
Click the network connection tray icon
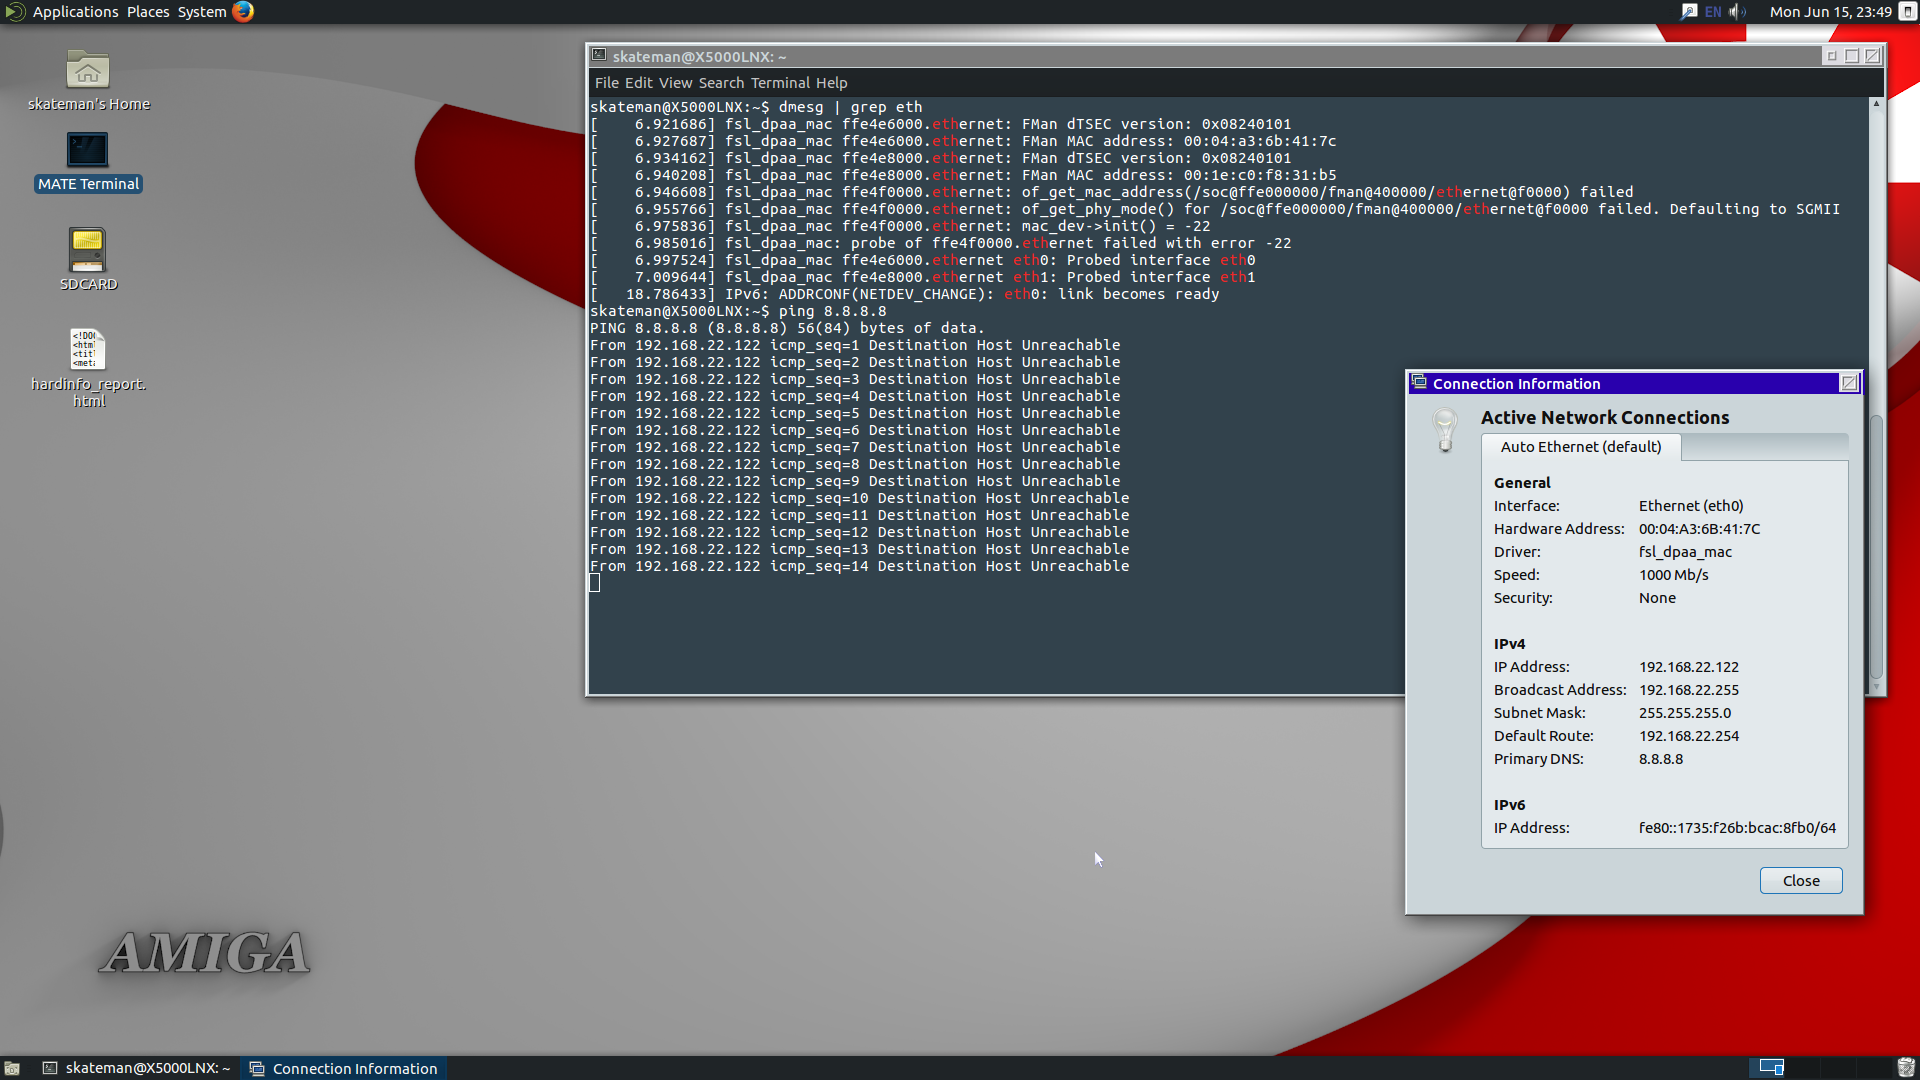(x=1689, y=12)
